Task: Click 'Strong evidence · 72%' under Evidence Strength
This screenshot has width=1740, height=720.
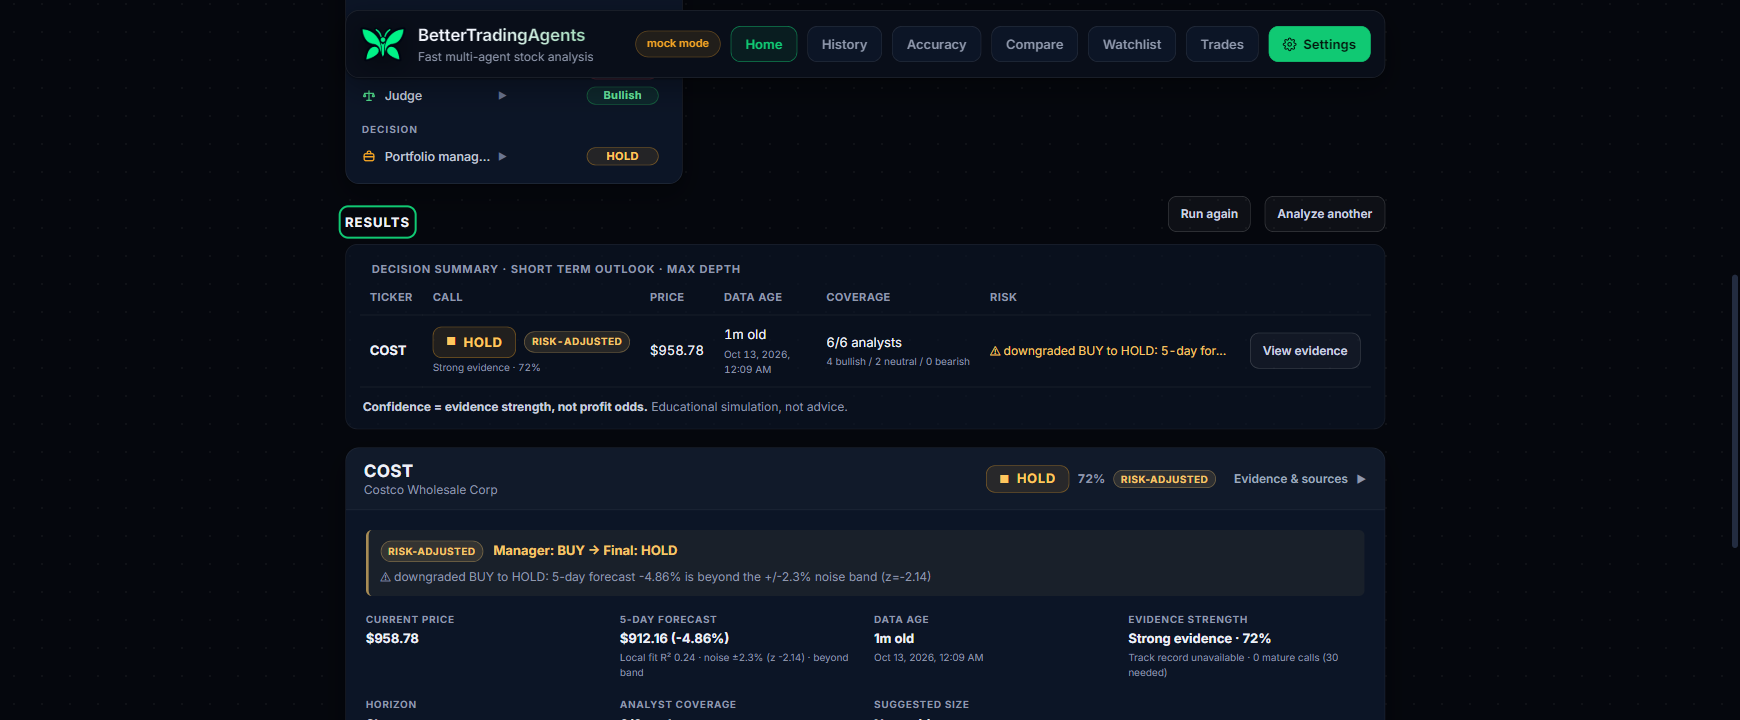Action: coord(1199,639)
